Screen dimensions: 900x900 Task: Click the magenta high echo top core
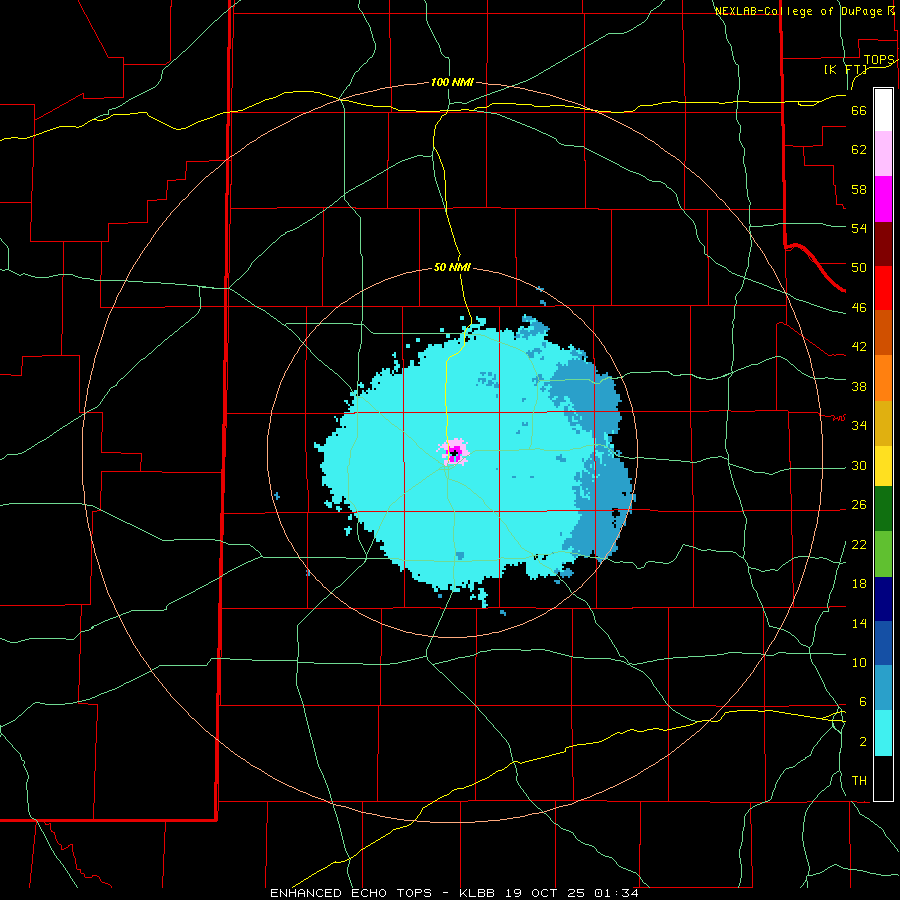[454, 453]
